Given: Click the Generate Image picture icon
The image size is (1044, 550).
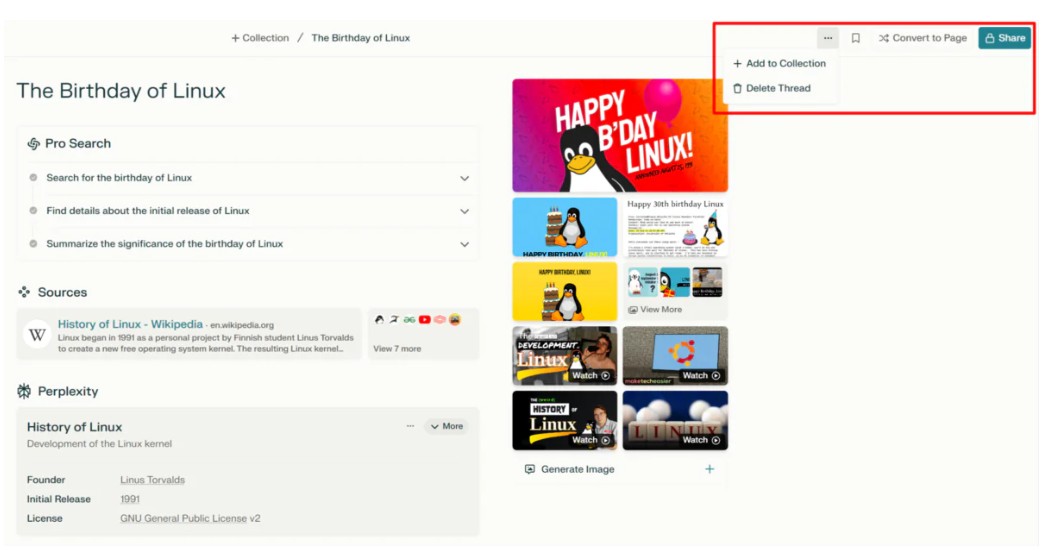Looking at the screenshot, I should tap(529, 469).
